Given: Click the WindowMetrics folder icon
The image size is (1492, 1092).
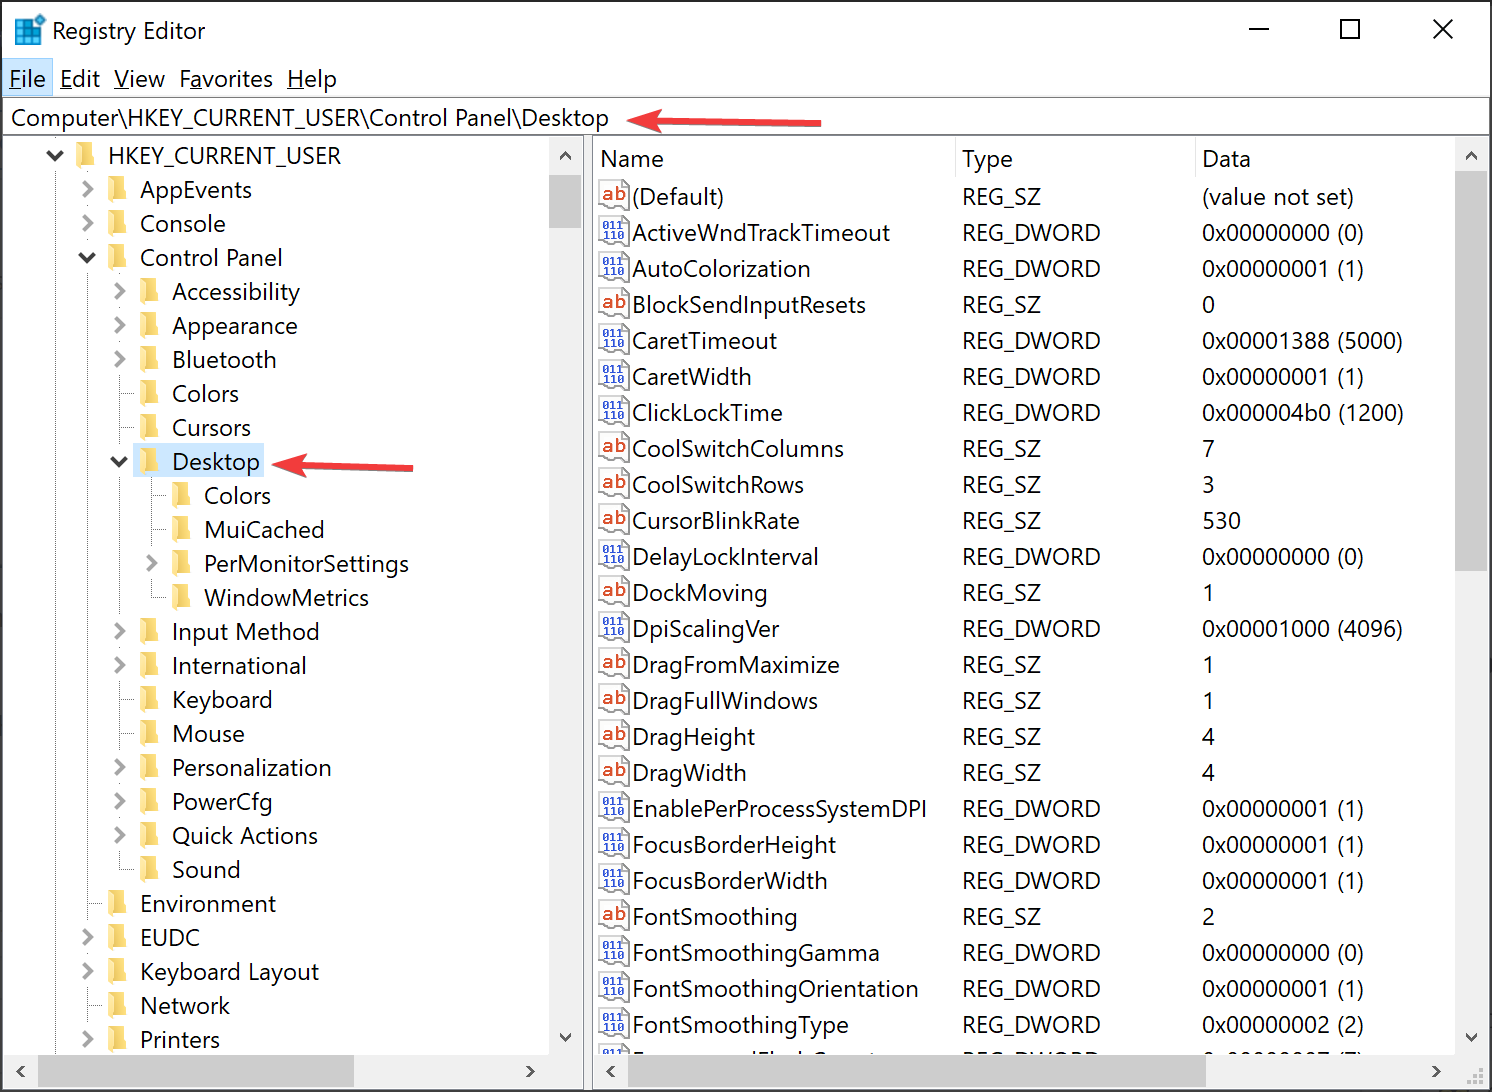Looking at the screenshot, I should [181, 597].
